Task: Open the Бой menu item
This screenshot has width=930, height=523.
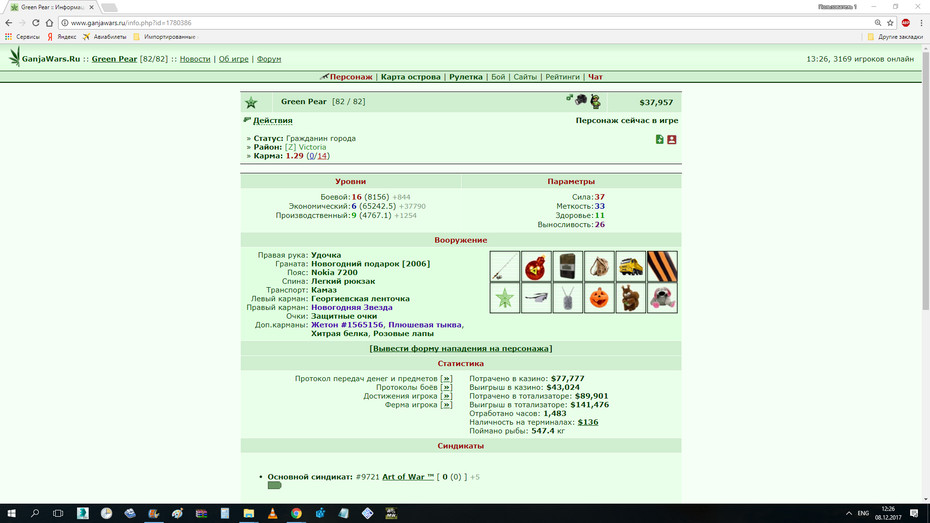Action: tap(498, 77)
